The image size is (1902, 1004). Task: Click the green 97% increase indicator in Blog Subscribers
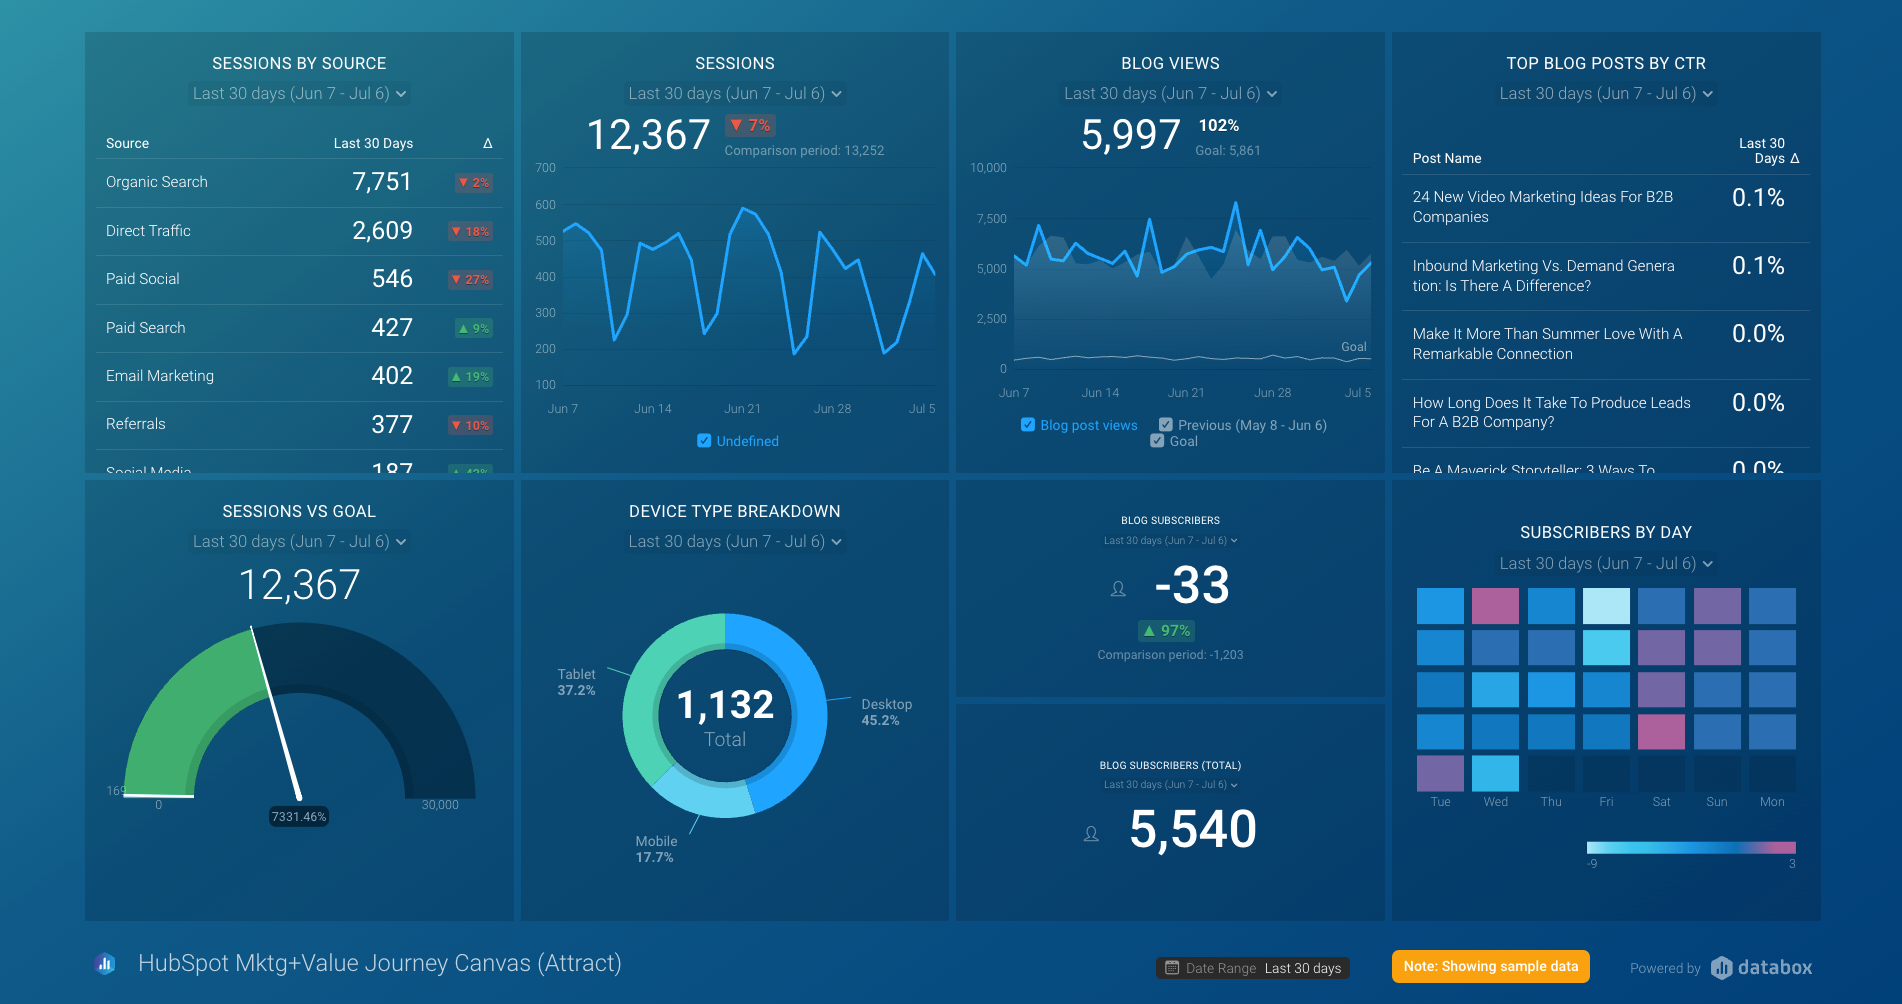pyautogui.click(x=1166, y=630)
